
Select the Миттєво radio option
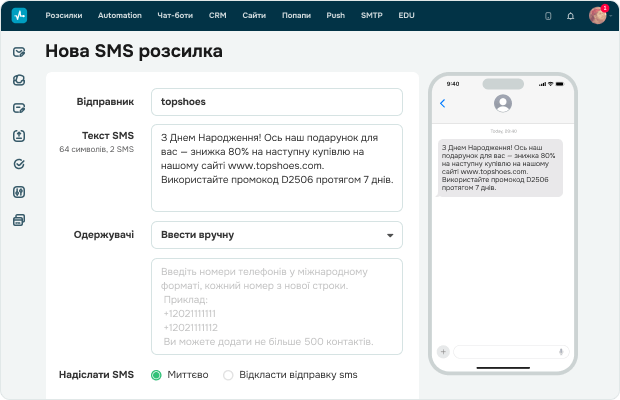point(156,375)
